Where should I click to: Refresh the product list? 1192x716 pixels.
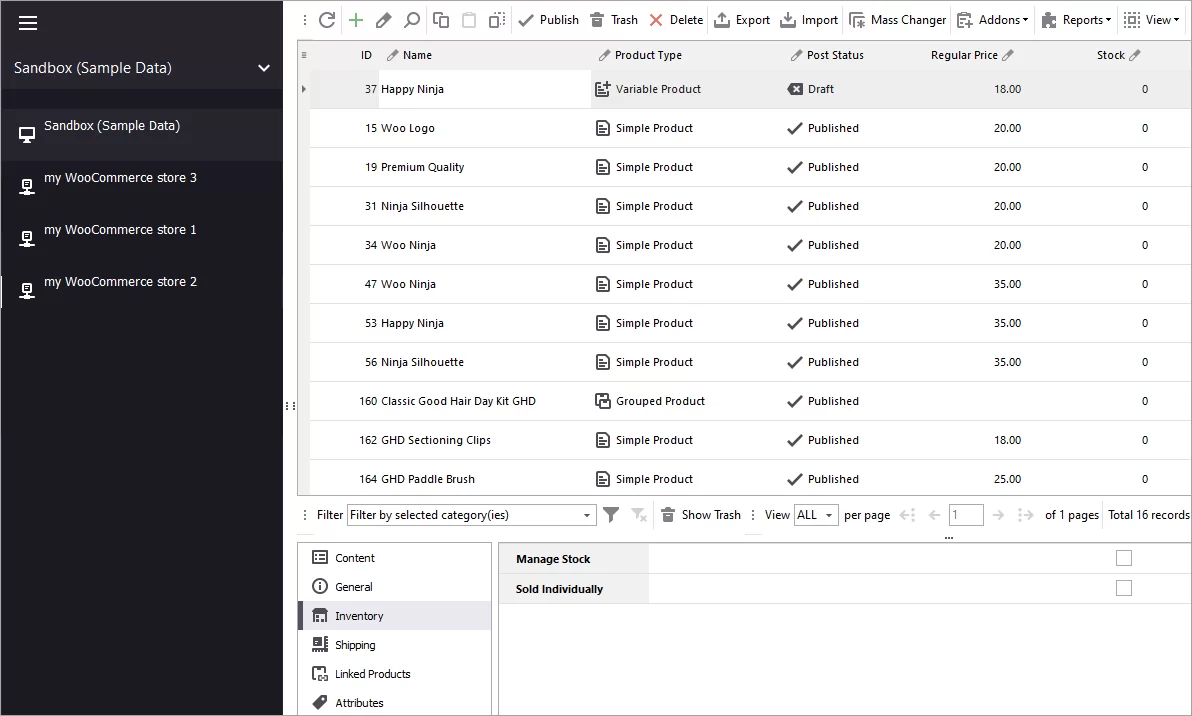327,19
